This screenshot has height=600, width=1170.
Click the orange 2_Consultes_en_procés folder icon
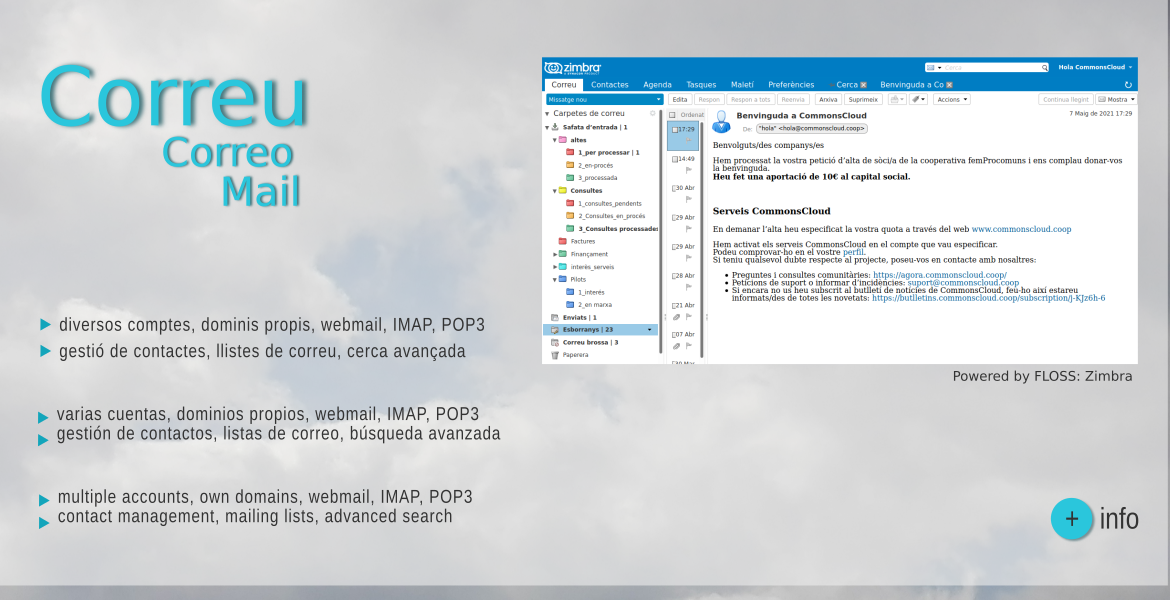(570, 216)
